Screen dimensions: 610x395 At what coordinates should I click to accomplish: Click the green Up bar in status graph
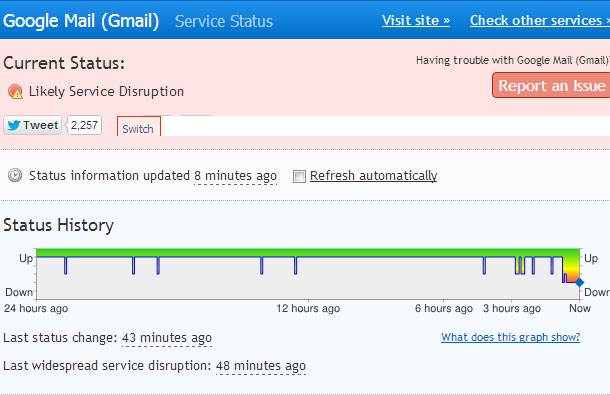tap(307, 253)
